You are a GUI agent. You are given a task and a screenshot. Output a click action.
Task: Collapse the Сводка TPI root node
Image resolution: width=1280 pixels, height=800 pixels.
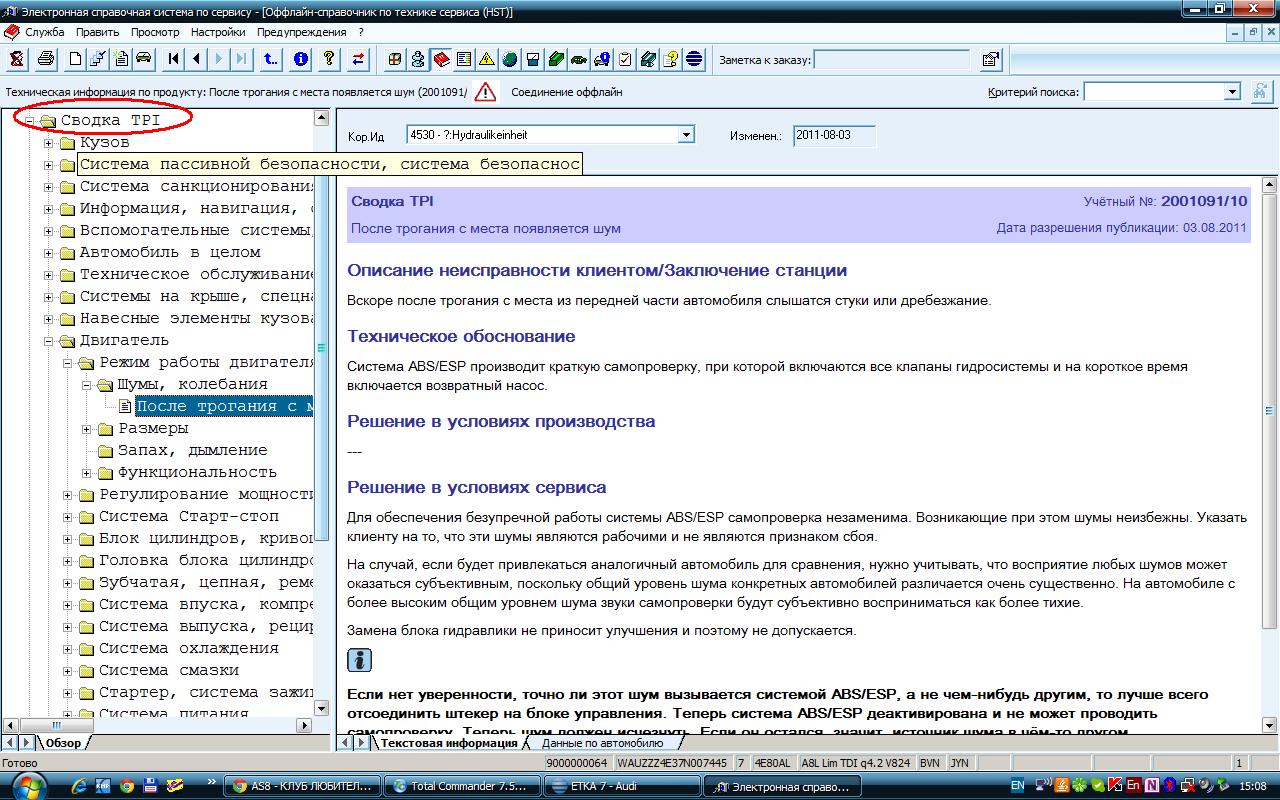click(x=30, y=121)
